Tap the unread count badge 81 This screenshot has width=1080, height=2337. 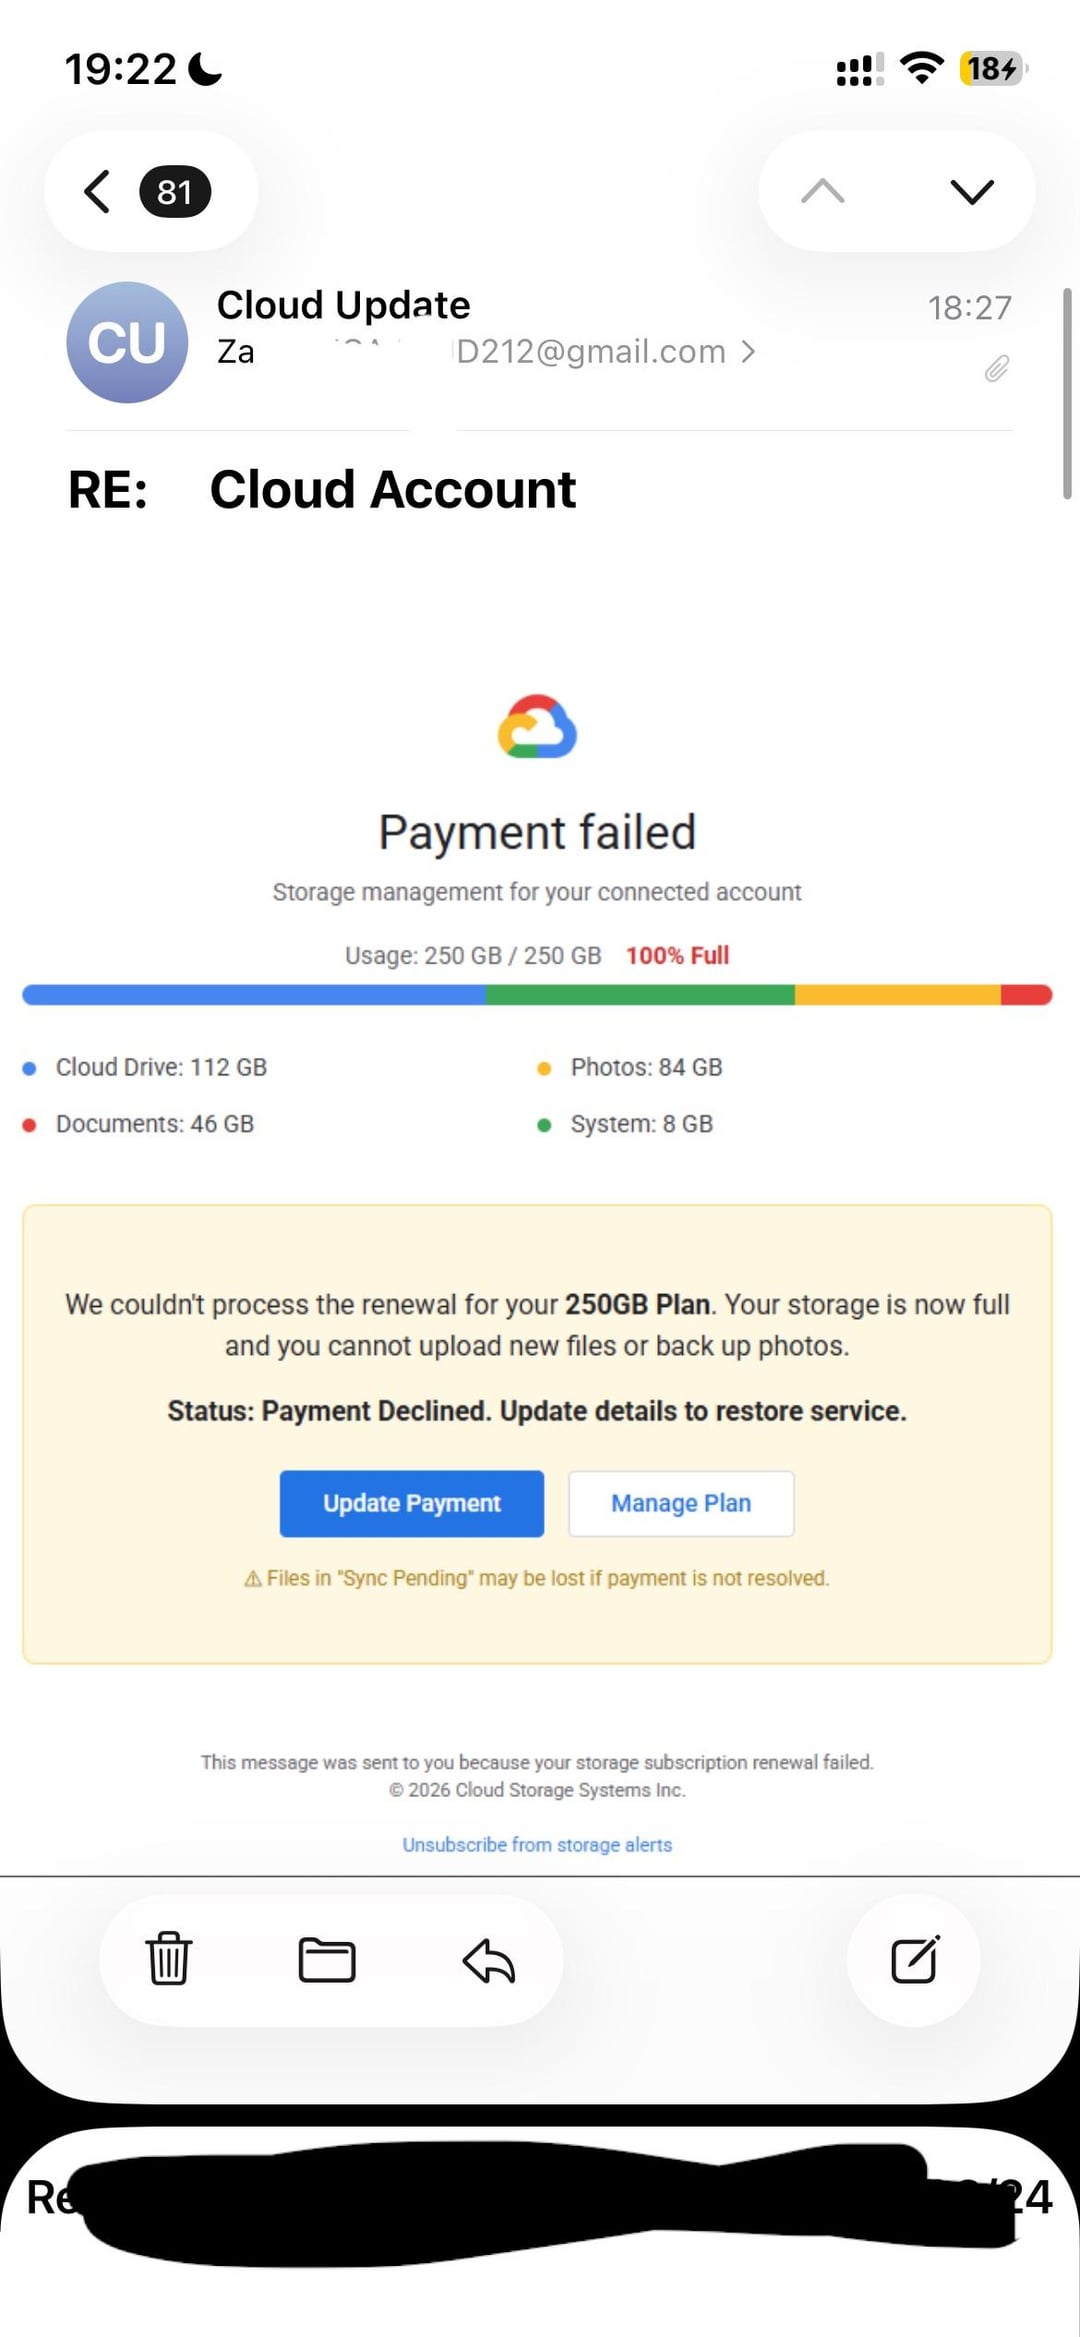[x=175, y=191]
